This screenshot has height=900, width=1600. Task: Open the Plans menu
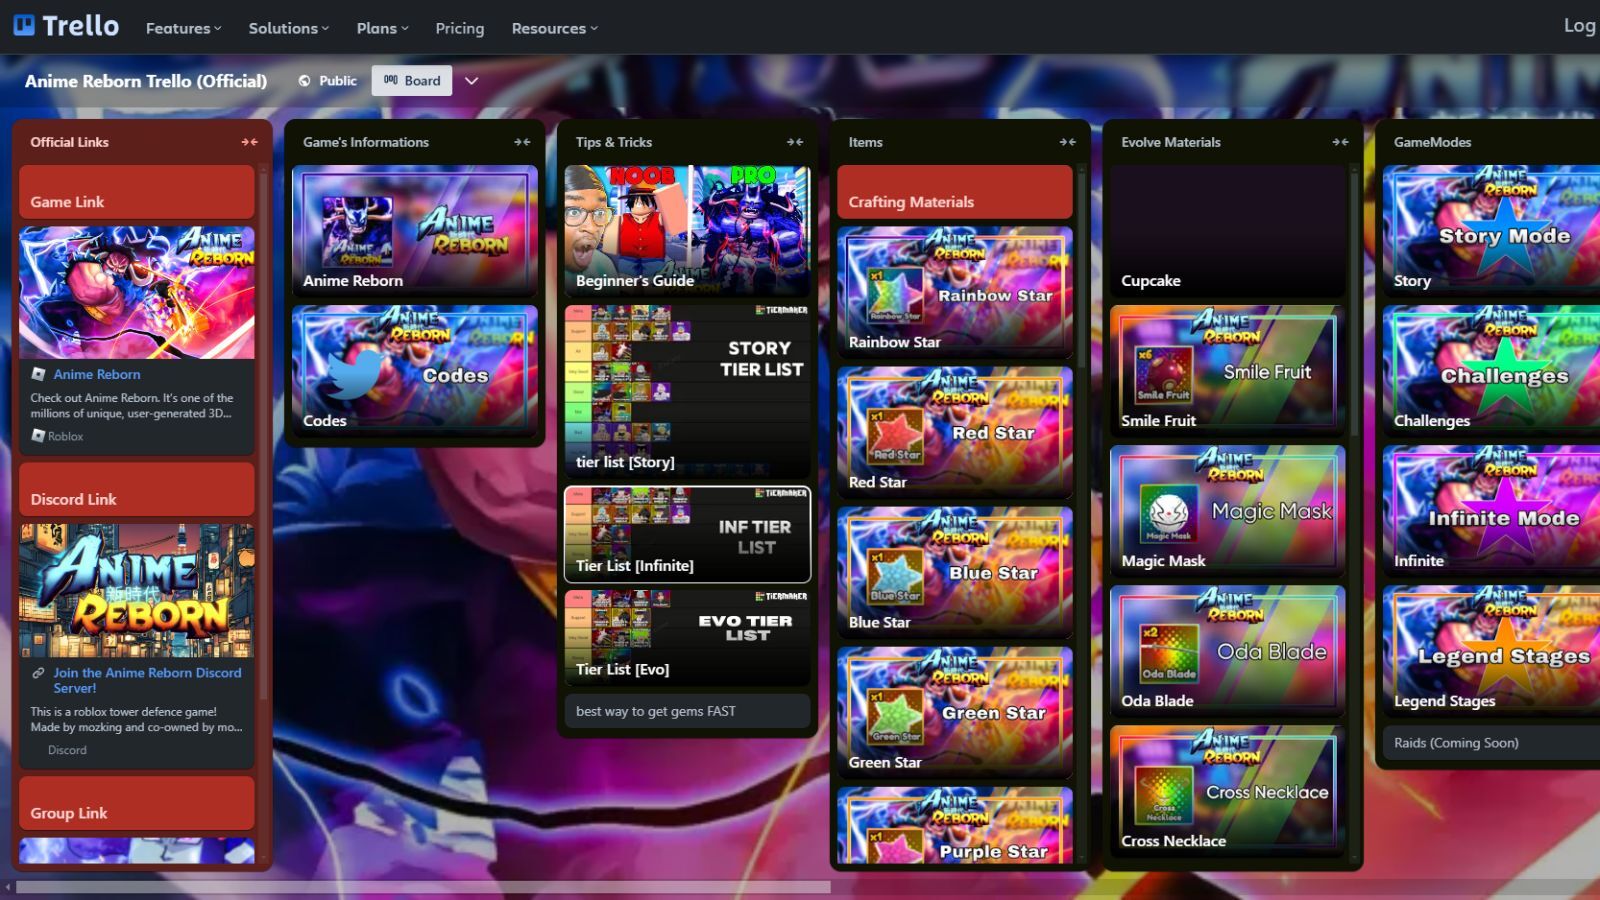coord(382,28)
